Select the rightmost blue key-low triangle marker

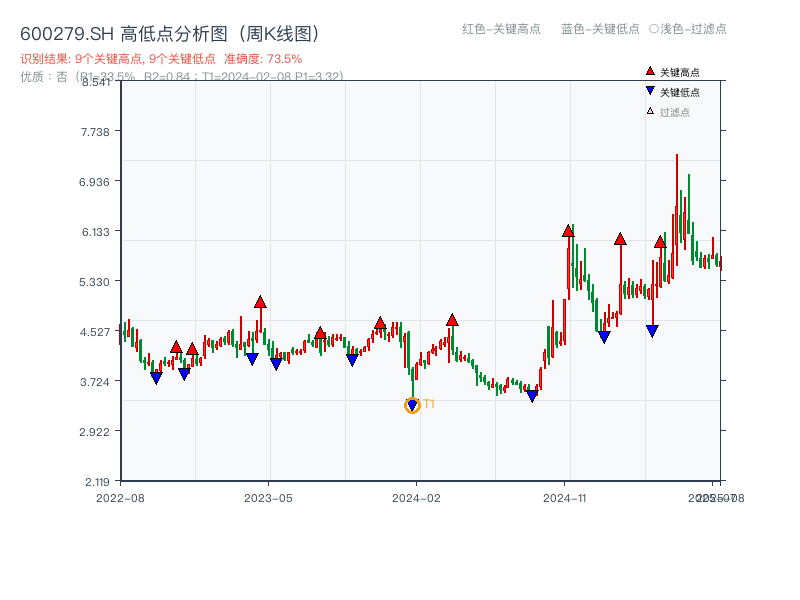[652, 331]
